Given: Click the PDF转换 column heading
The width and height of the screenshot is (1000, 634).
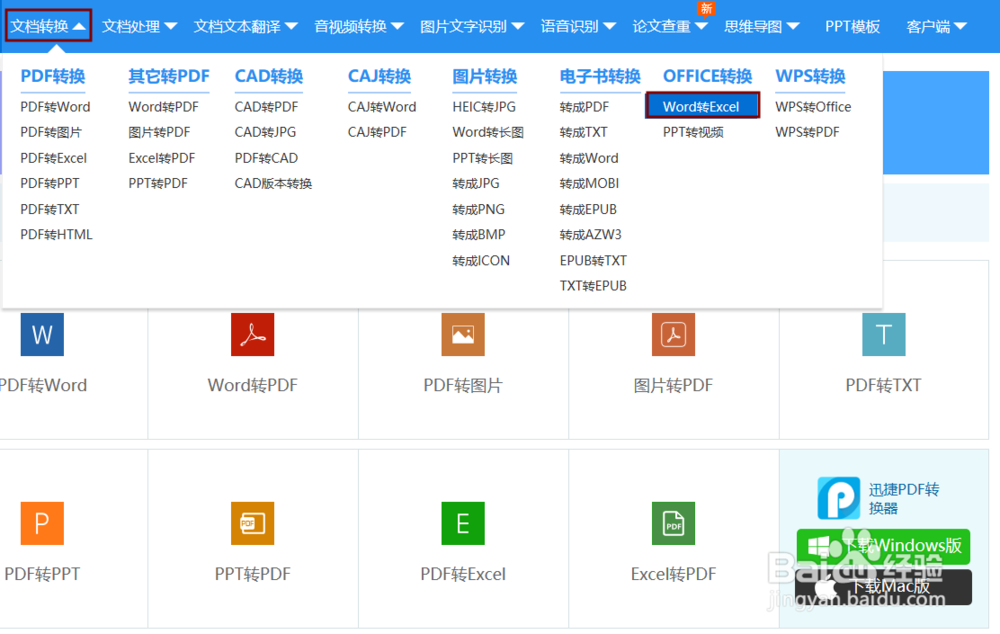Looking at the screenshot, I should tap(53, 77).
